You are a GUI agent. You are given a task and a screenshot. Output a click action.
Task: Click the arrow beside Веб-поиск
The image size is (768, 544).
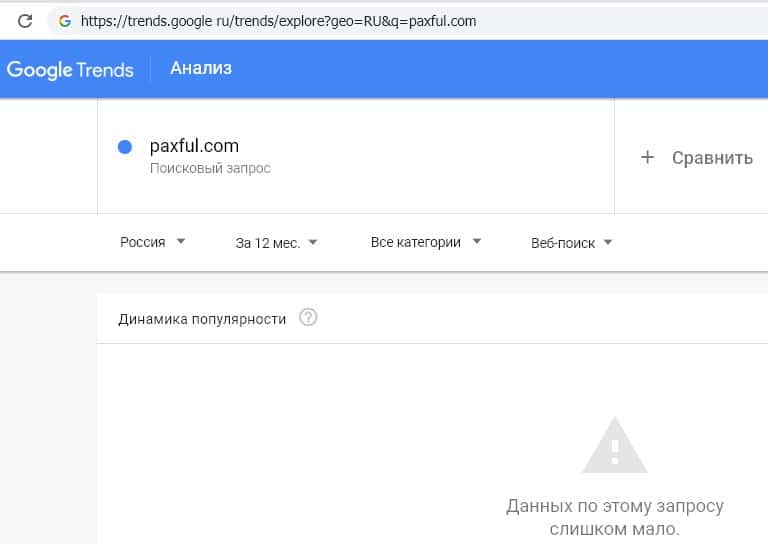click(x=608, y=242)
